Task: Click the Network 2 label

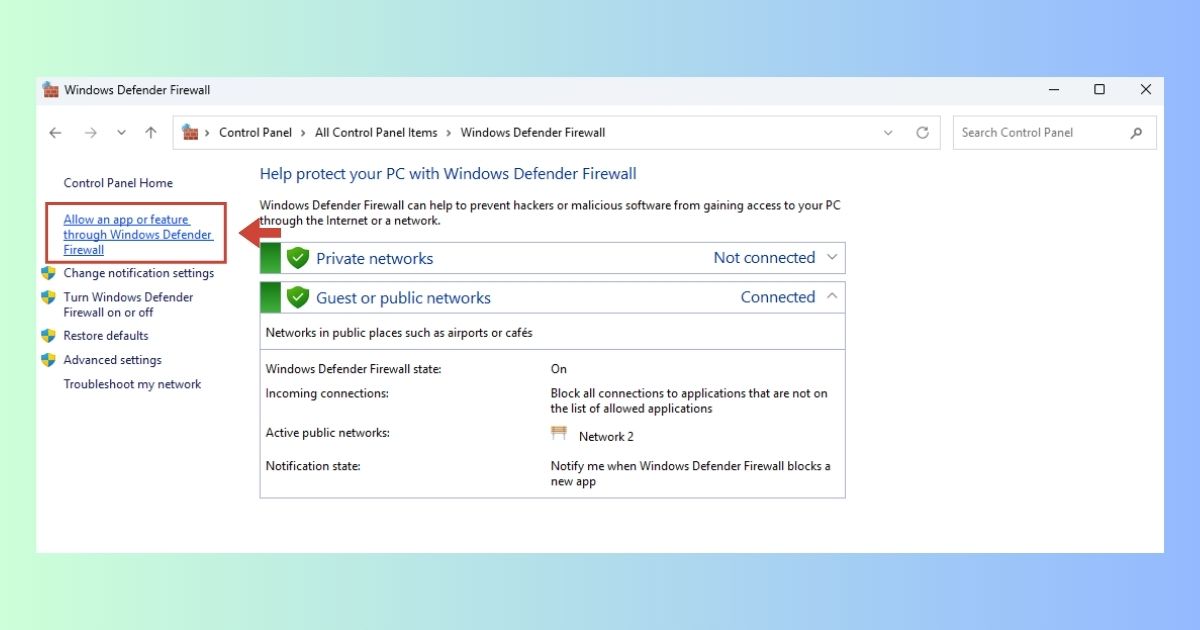Action: (x=606, y=436)
